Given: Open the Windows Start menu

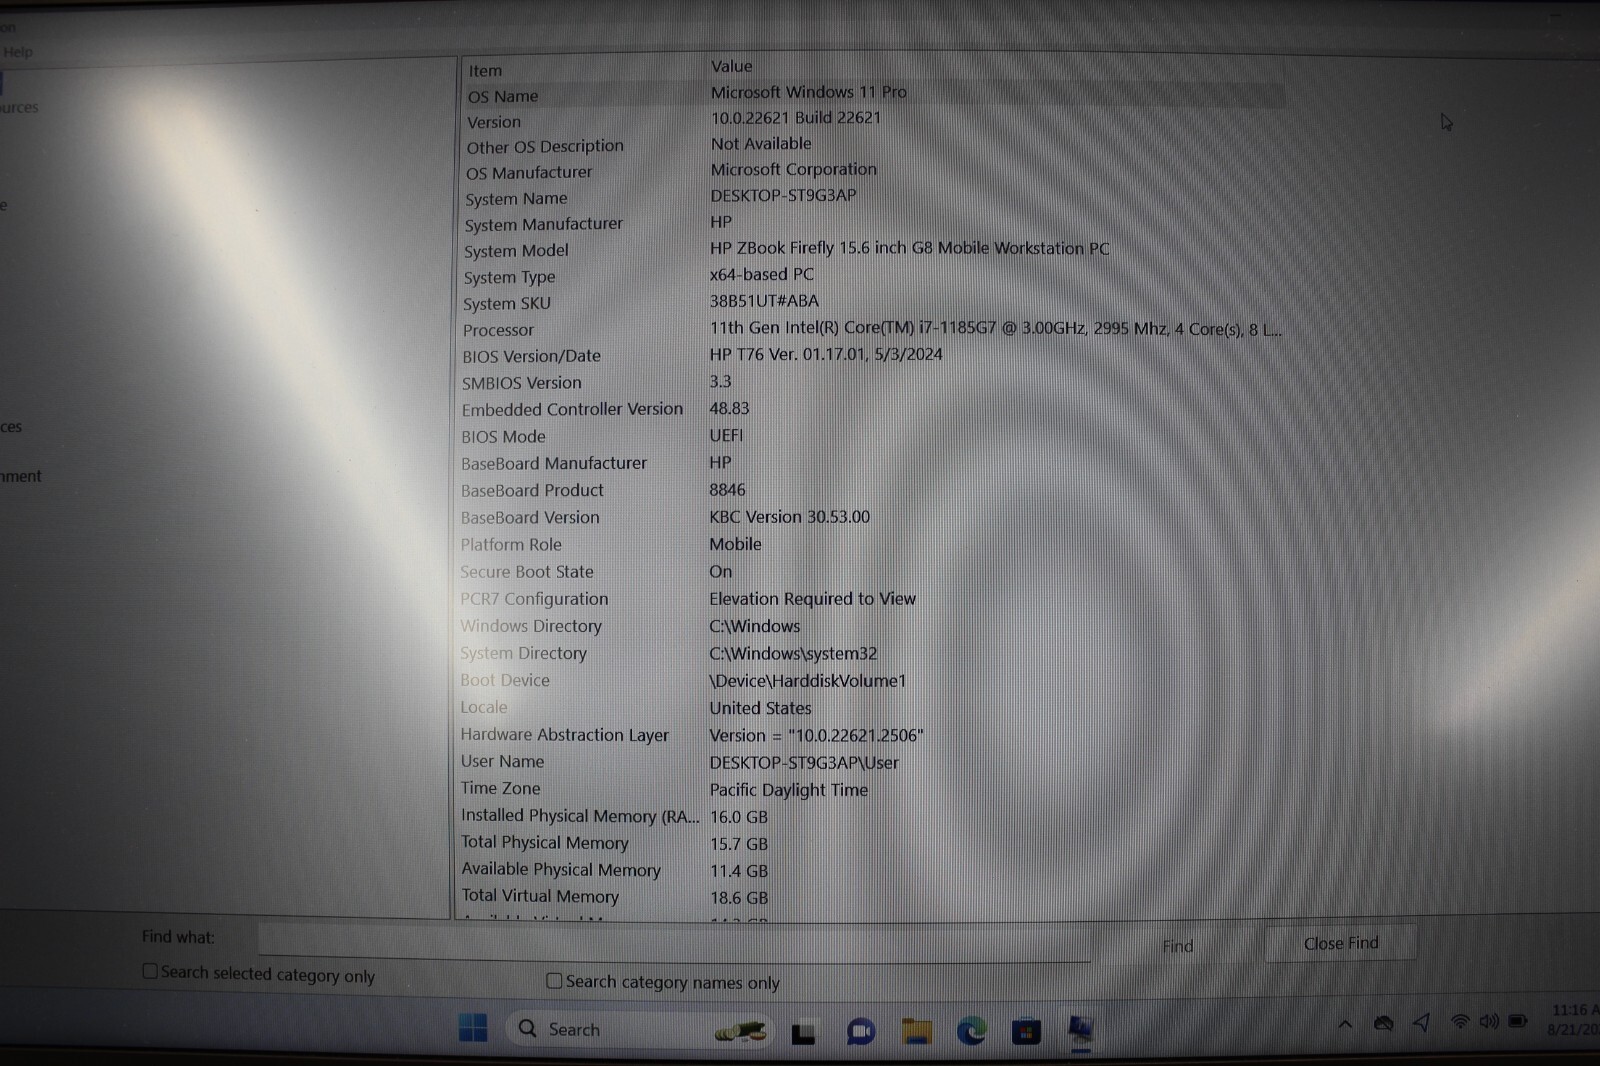Looking at the screenshot, I should pos(473,1028).
